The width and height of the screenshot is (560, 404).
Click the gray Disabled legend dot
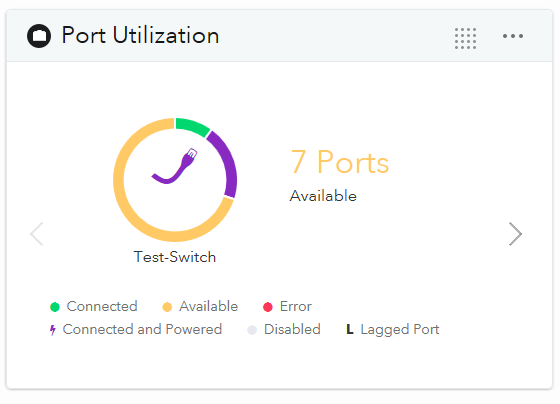(x=252, y=330)
